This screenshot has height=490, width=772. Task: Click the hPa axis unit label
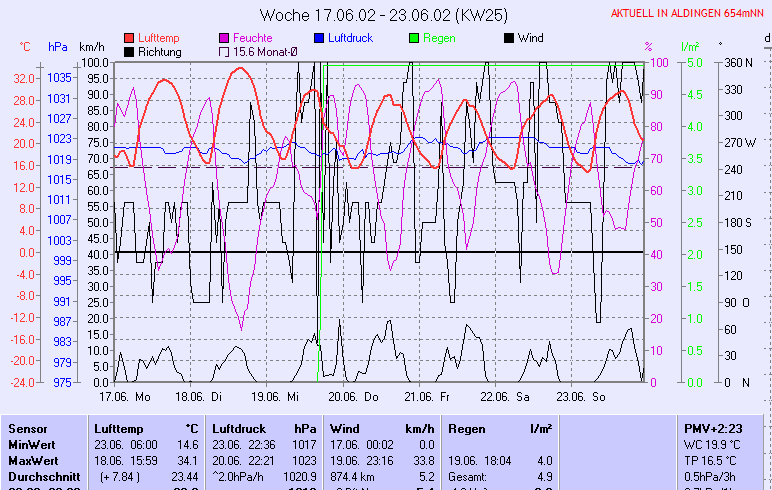coord(58,47)
